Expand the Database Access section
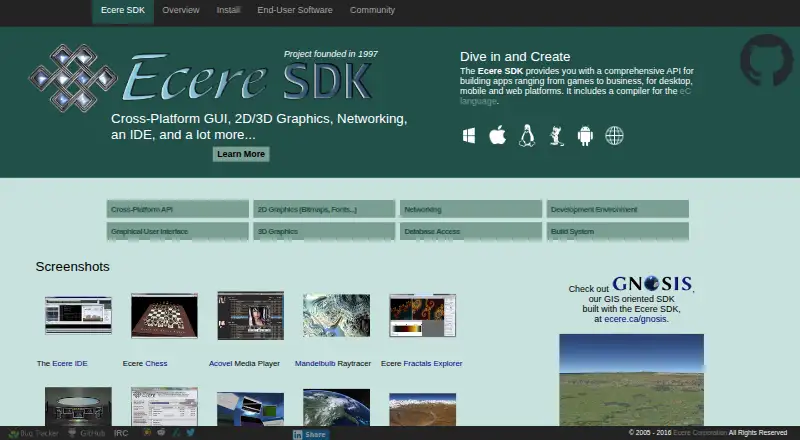Screen dimensions: 800x440 [471, 231]
